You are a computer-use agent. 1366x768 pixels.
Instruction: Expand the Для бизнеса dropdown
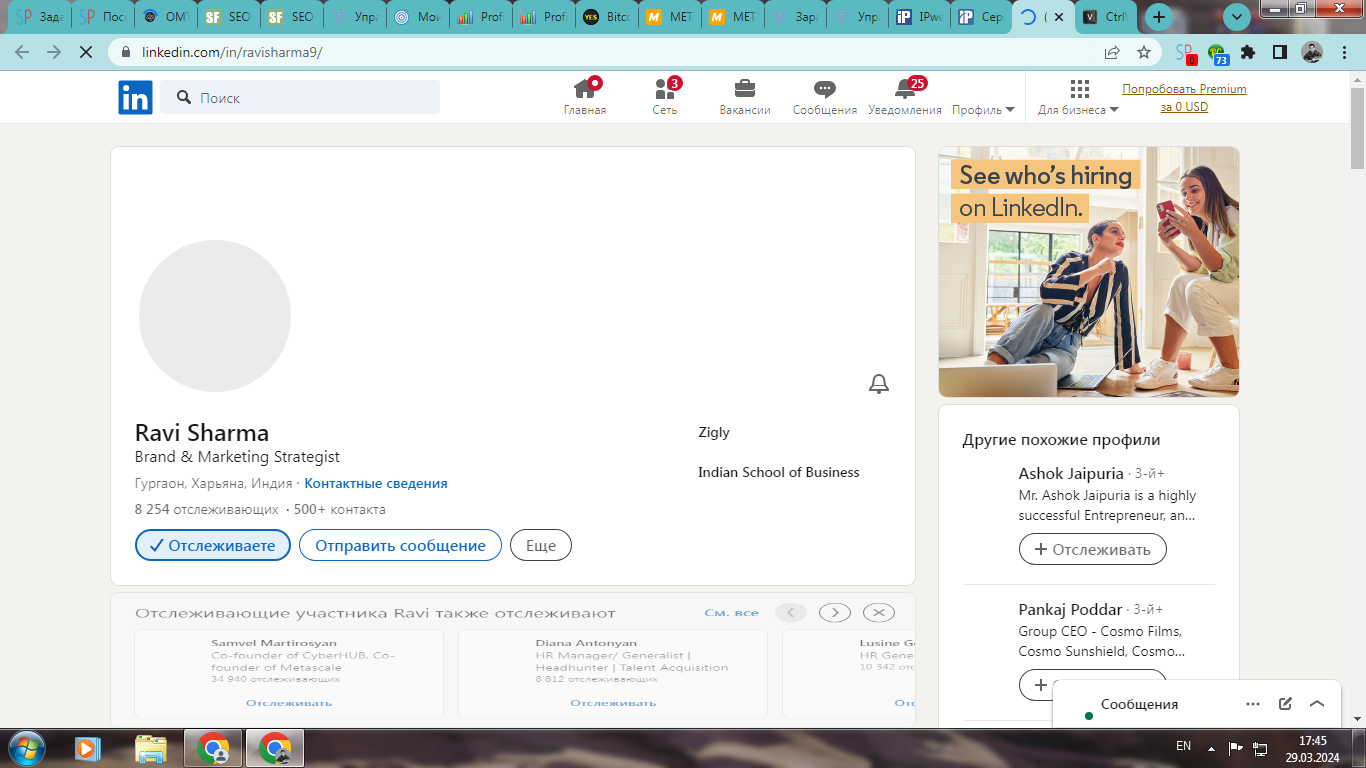(1078, 110)
